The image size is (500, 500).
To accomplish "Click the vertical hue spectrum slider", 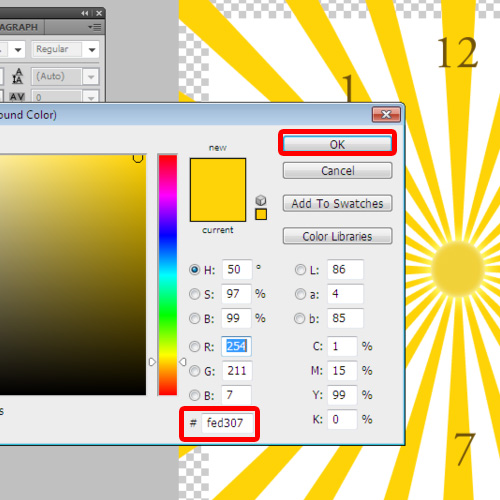I will [168, 275].
